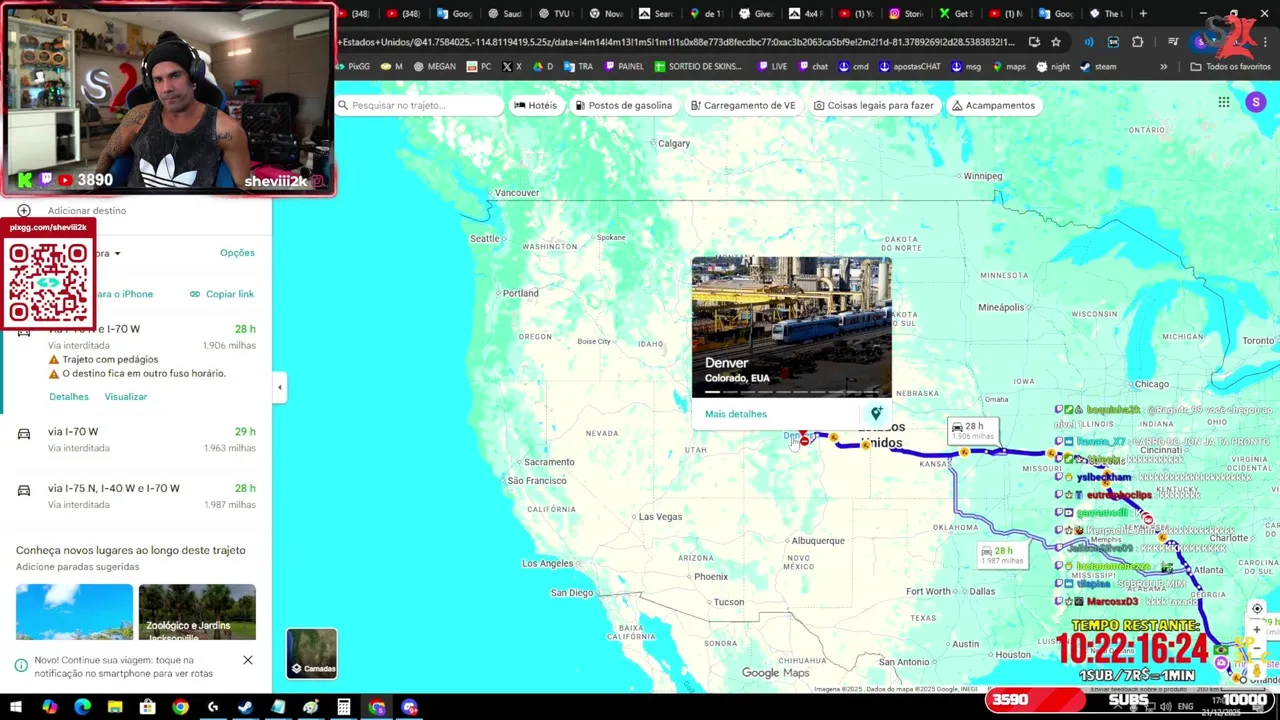Bookmark this page with the star icon
The image size is (1280, 720).
tap(1056, 42)
